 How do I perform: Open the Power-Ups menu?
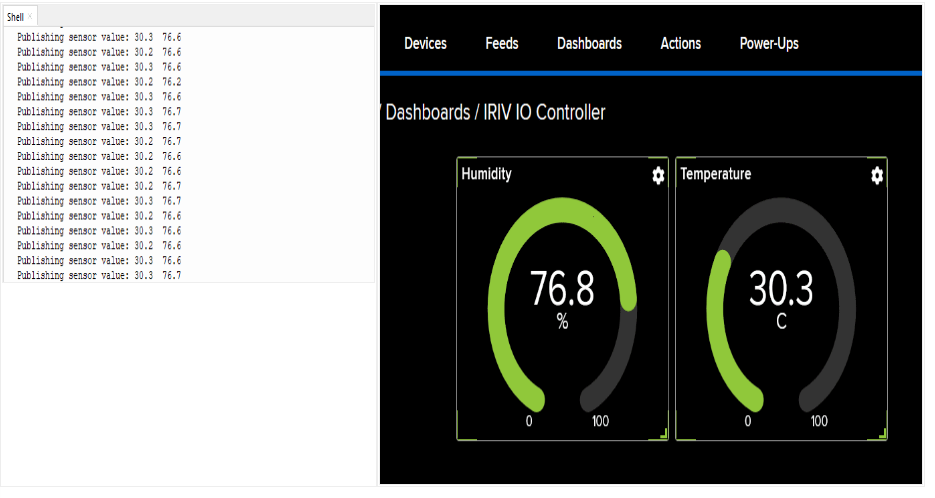(769, 44)
